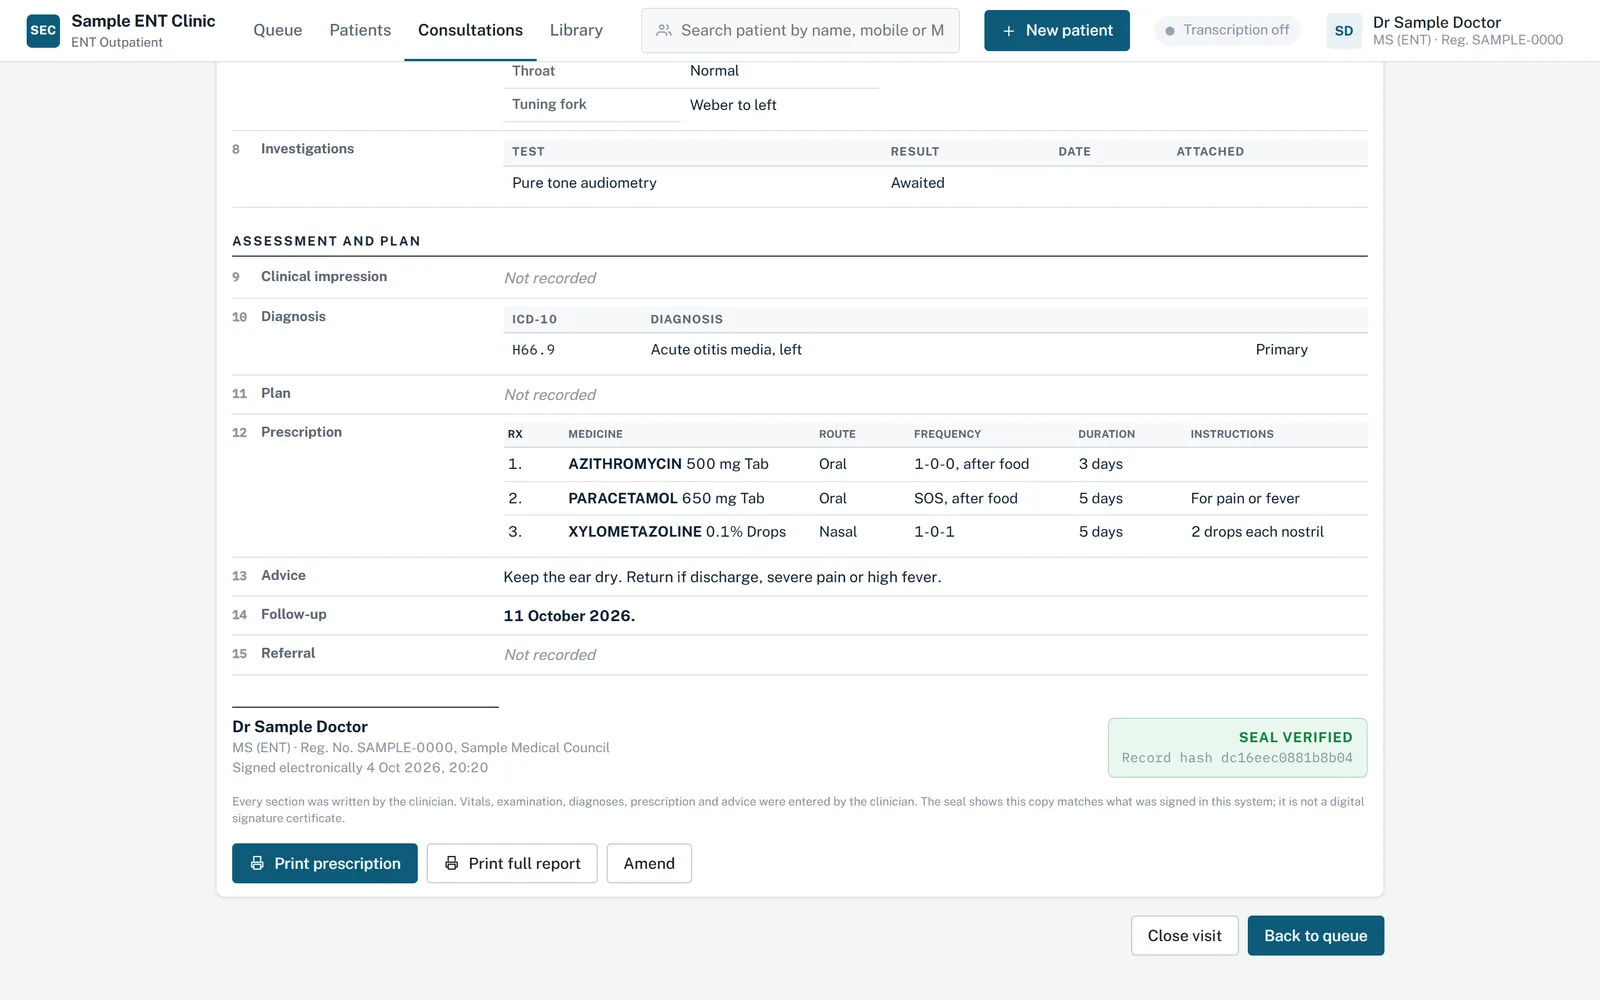Select the XYLOMETAZOLINE 0.1% Drops medicine
Viewport: 1600px width, 1000px height.
677,532
